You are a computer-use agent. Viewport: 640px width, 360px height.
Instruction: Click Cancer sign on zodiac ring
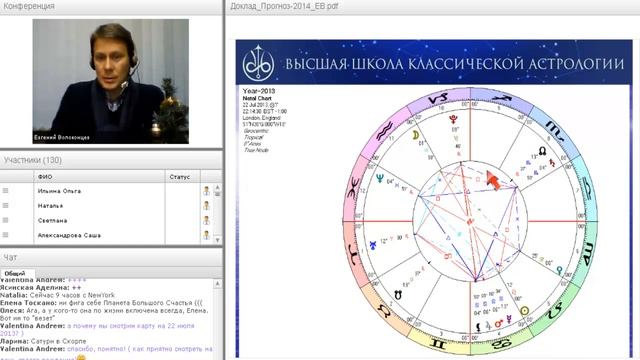point(502,344)
